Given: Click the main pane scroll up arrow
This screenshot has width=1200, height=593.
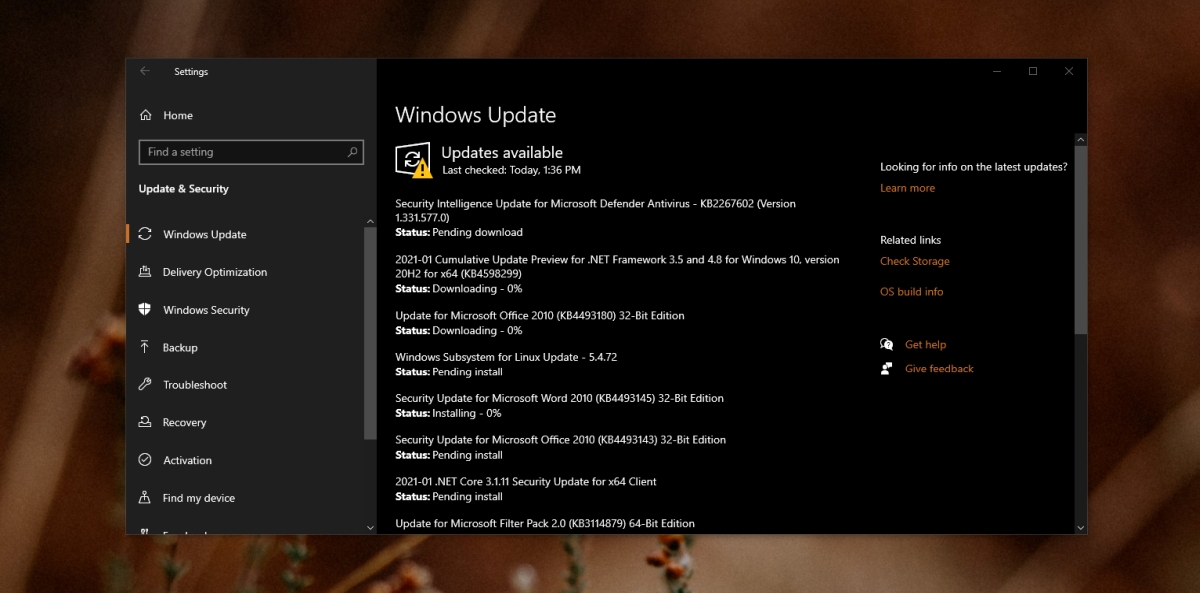Looking at the screenshot, I should (x=1080, y=139).
